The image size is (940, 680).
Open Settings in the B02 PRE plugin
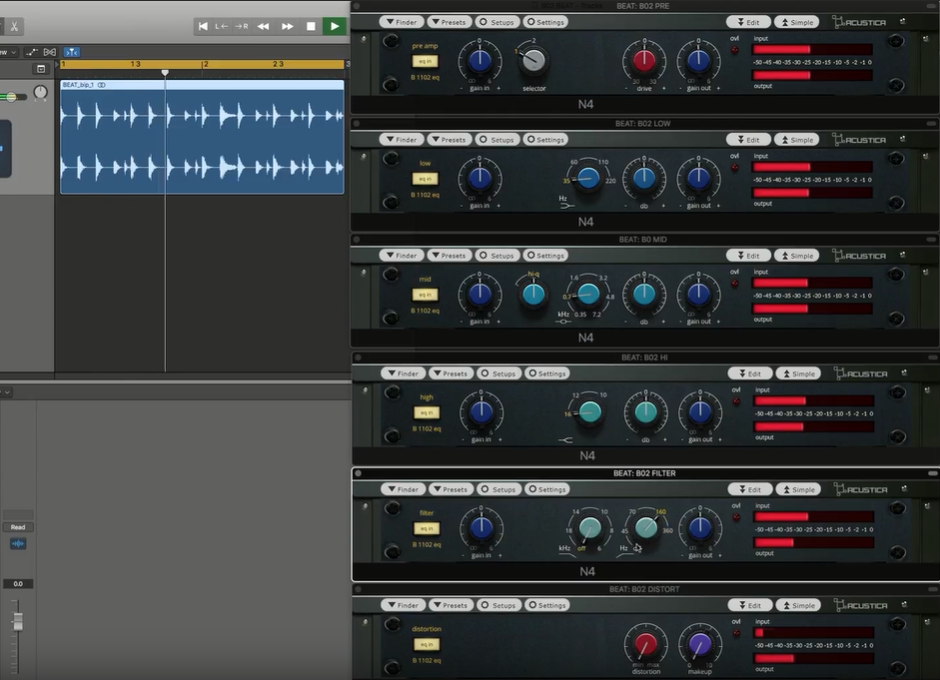tap(545, 22)
